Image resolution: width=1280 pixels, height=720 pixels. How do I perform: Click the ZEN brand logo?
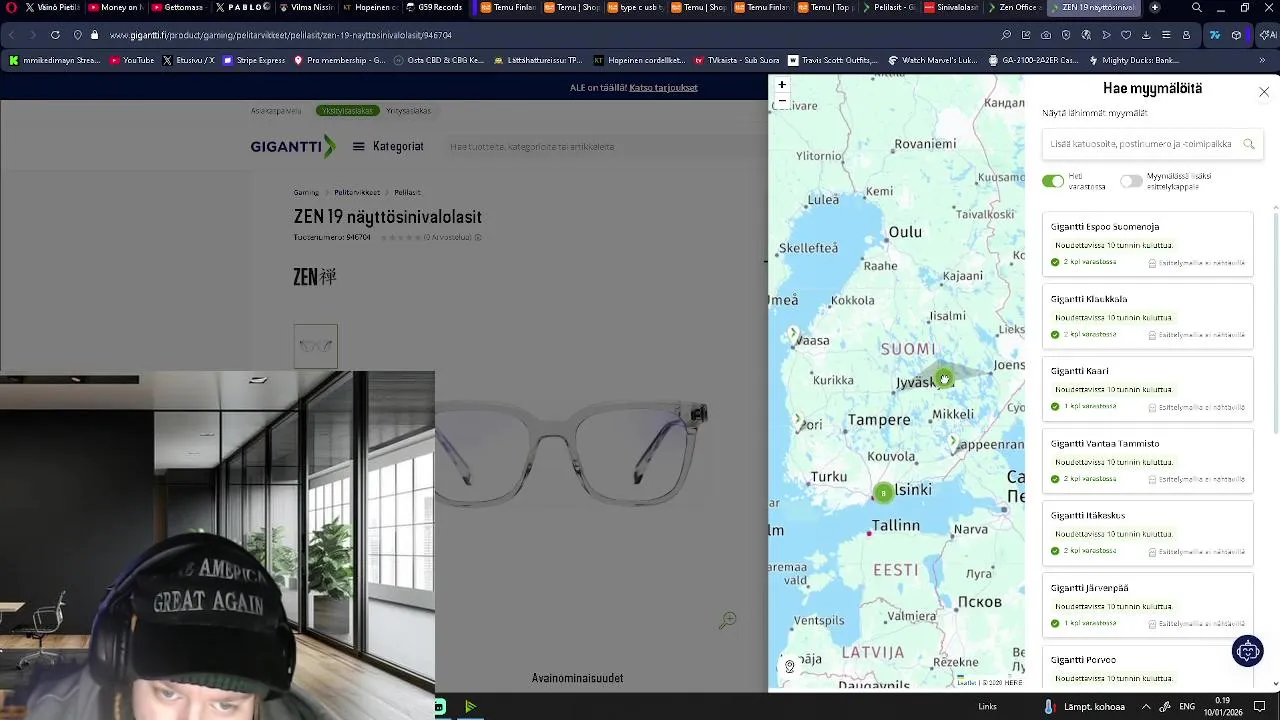315,277
